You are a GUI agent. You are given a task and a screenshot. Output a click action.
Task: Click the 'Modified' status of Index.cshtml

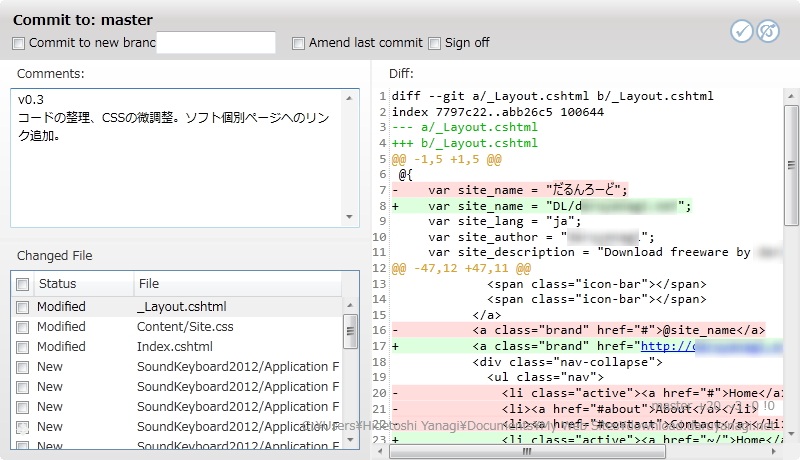click(61, 347)
